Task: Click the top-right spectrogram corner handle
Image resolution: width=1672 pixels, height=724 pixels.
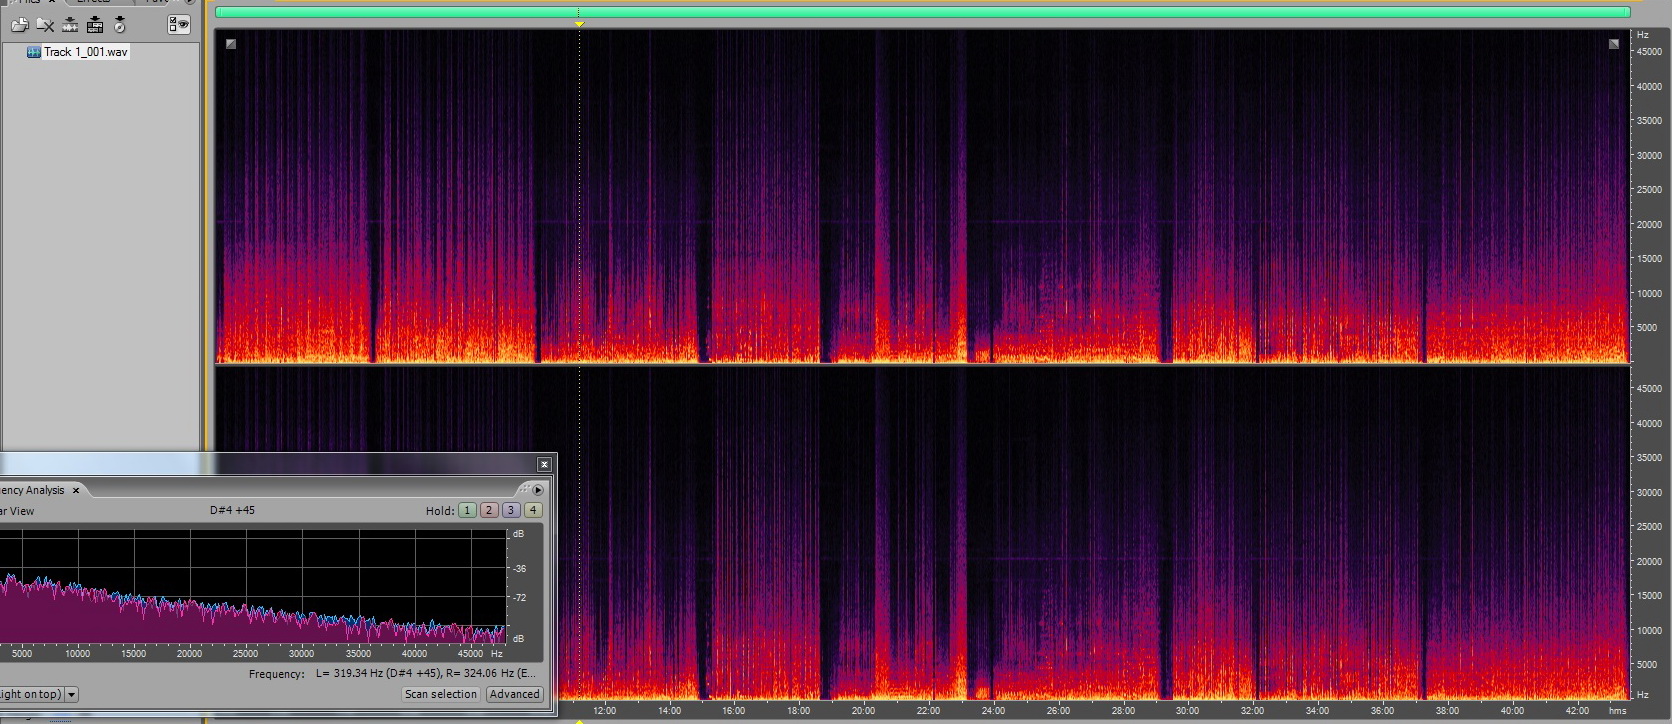Action: 1613,44
